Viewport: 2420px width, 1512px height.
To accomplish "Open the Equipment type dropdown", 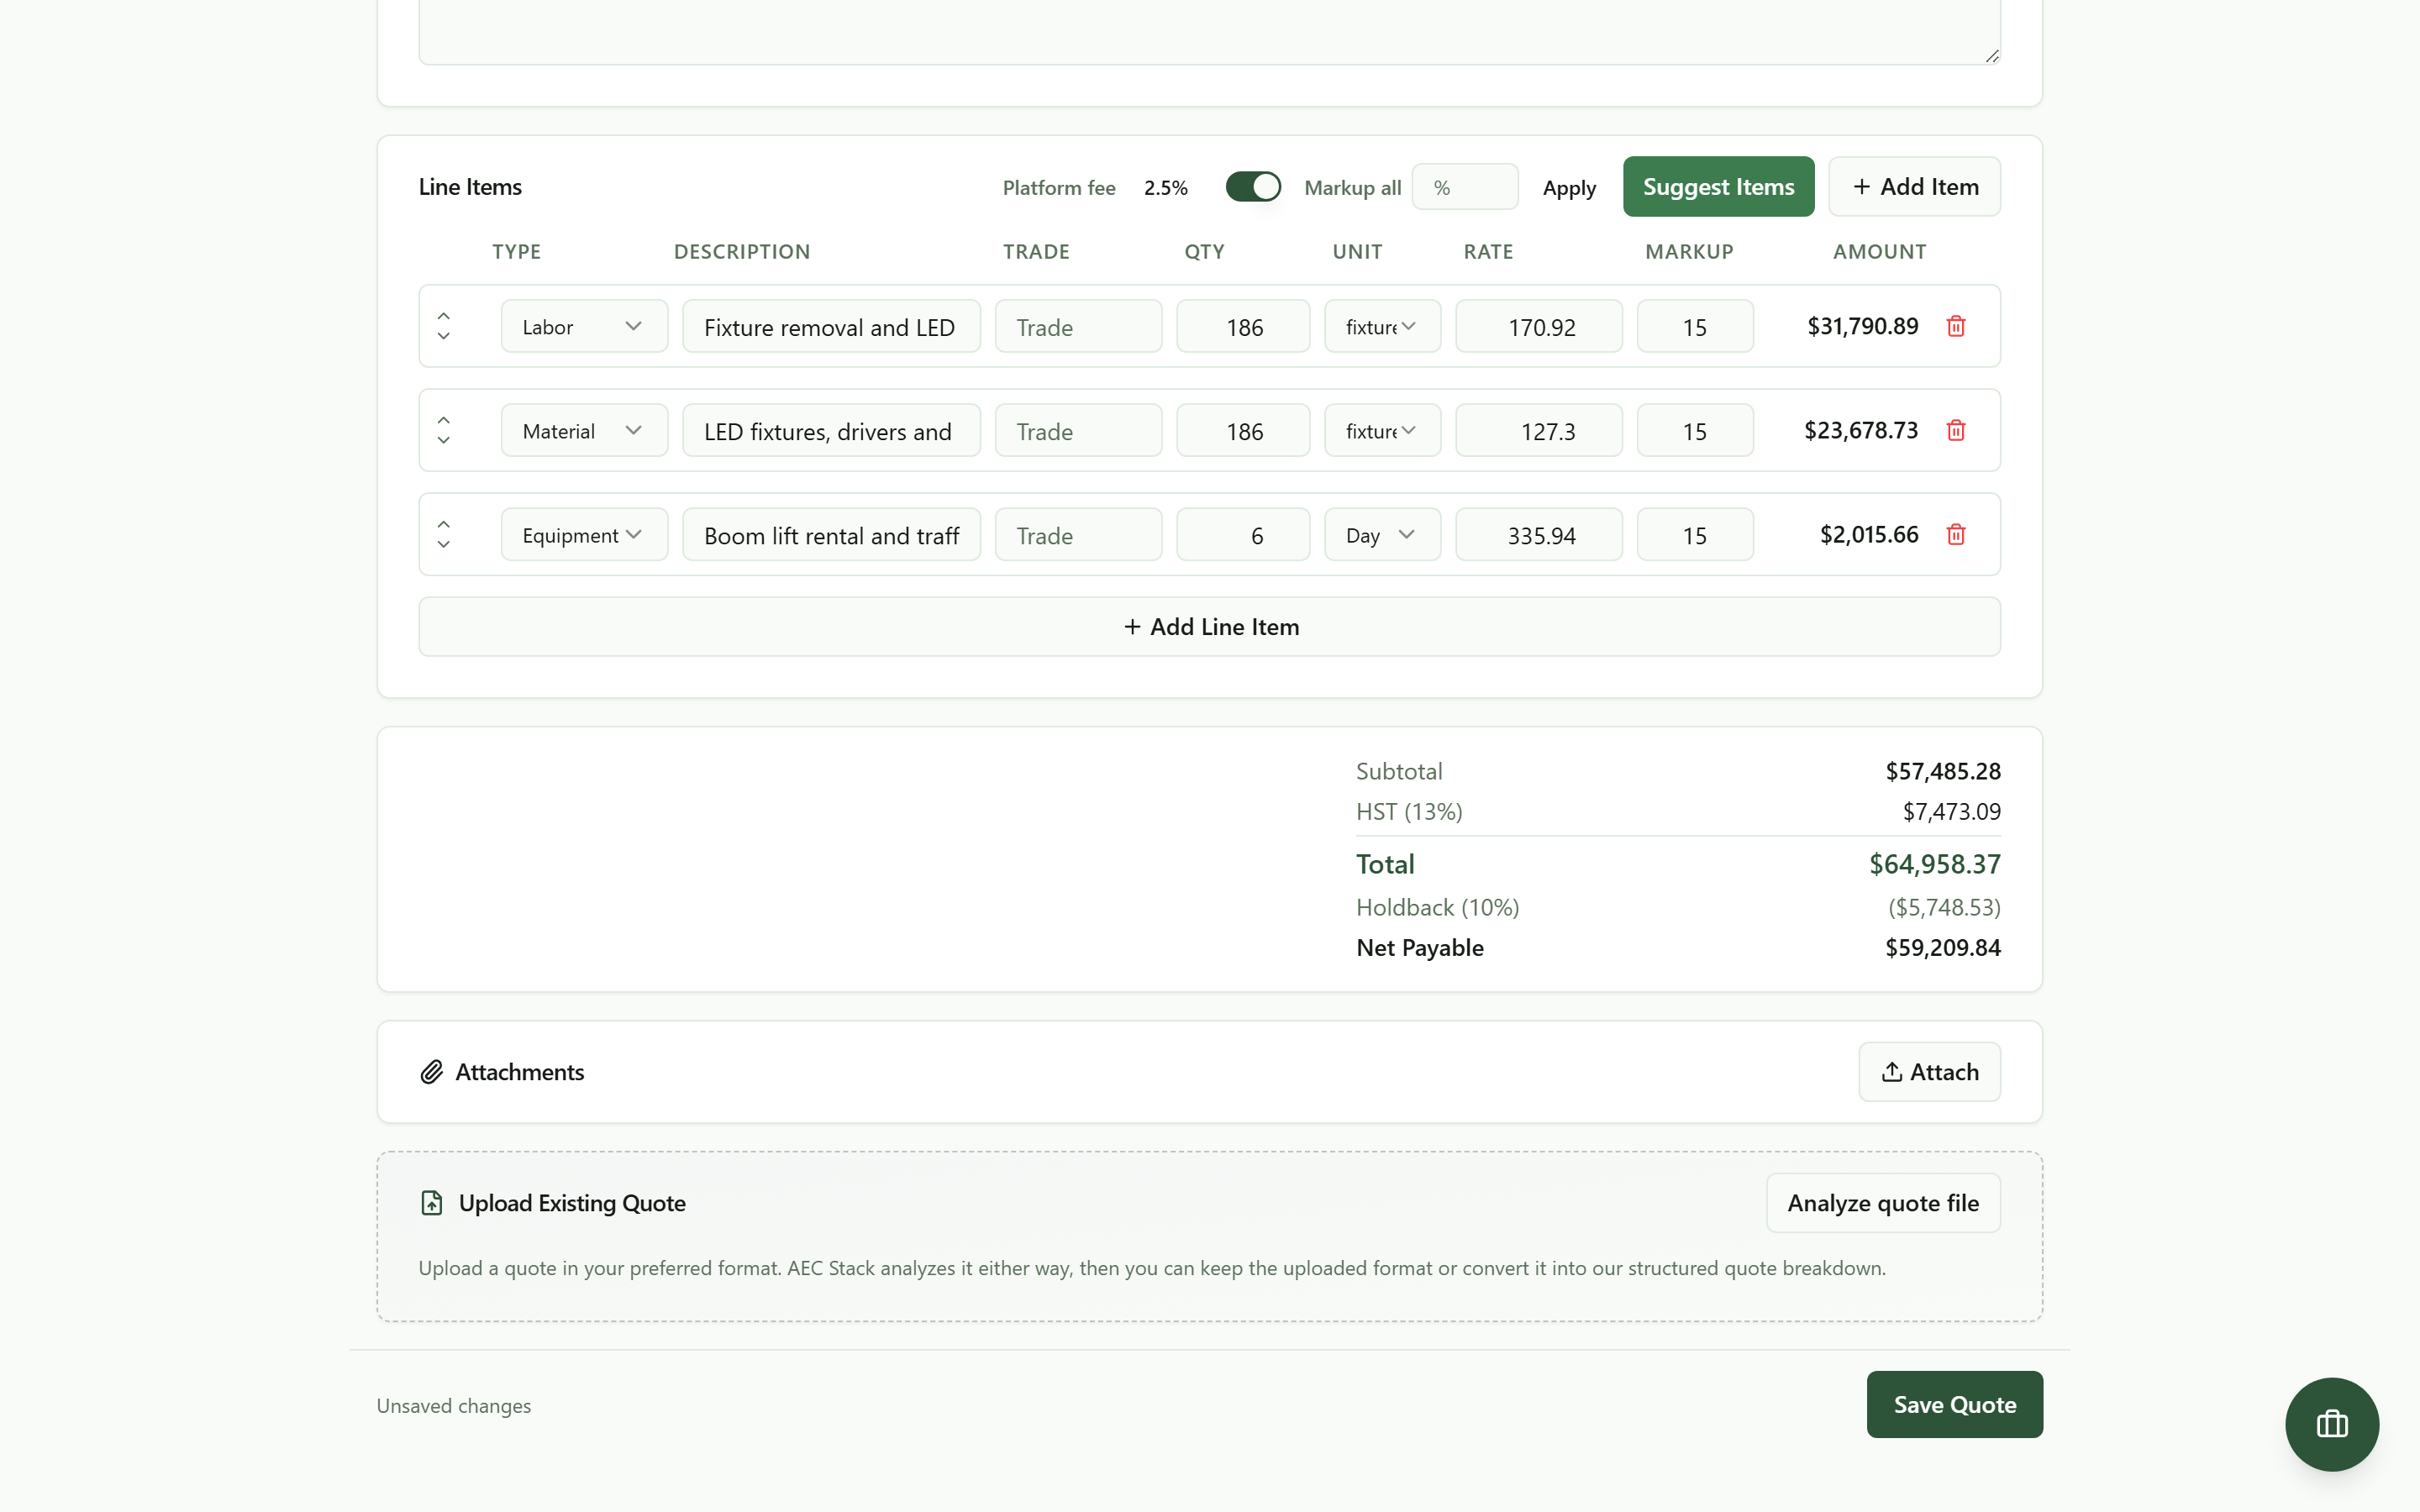I will pyautogui.click(x=584, y=534).
